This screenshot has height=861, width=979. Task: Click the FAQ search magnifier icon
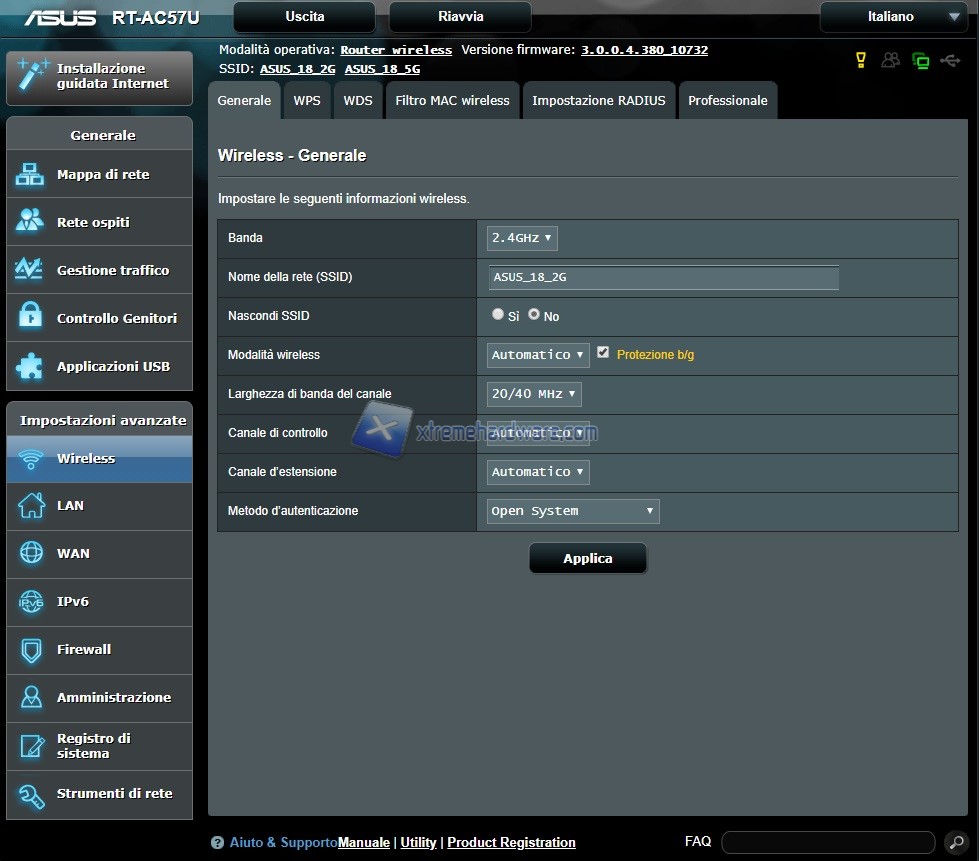coord(955,842)
